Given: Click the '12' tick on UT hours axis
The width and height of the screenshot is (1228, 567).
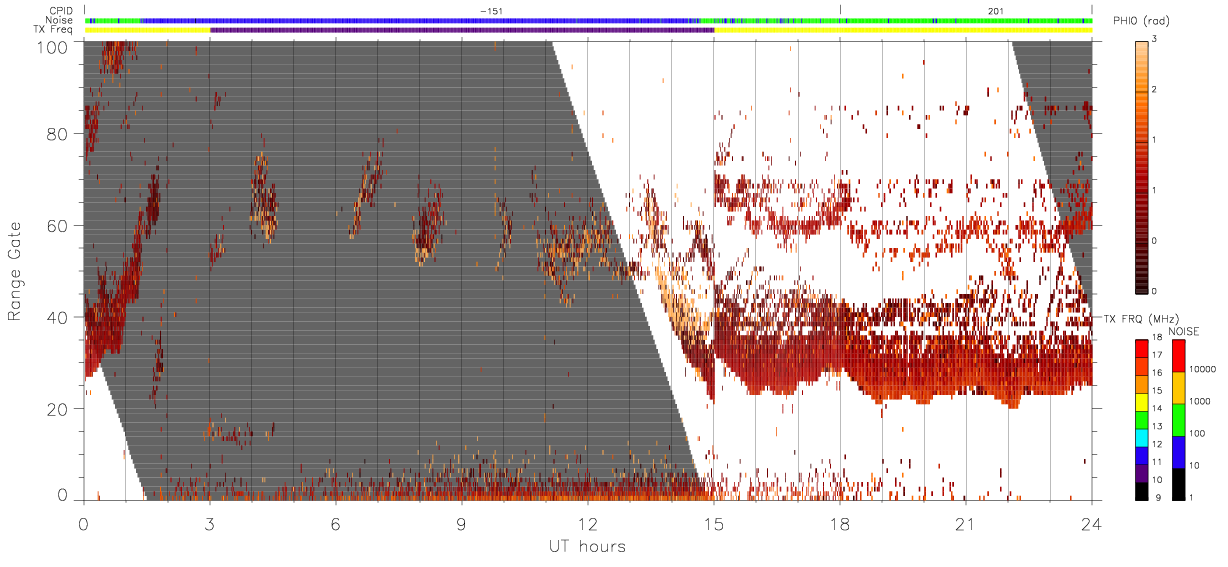Looking at the screenshot, I should 587,524.
